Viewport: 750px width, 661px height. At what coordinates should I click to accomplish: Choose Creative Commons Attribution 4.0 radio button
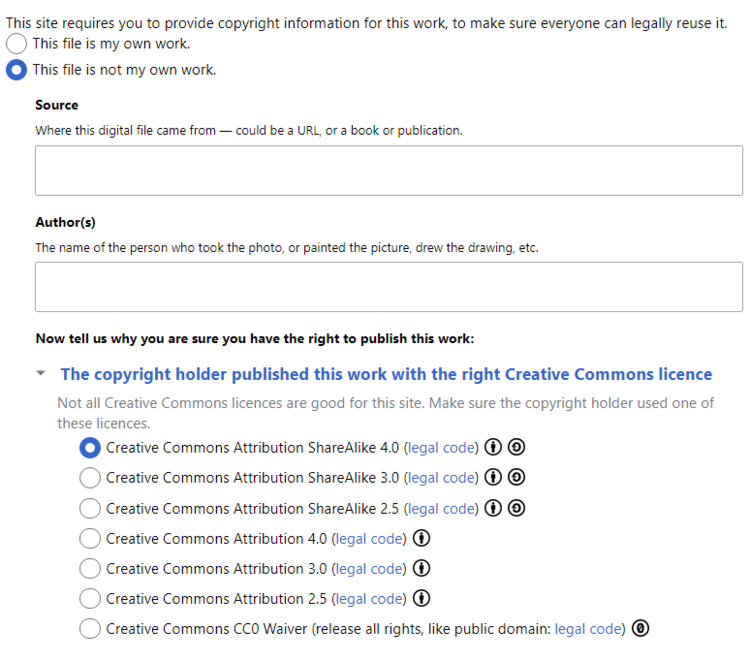coord(90,539)
